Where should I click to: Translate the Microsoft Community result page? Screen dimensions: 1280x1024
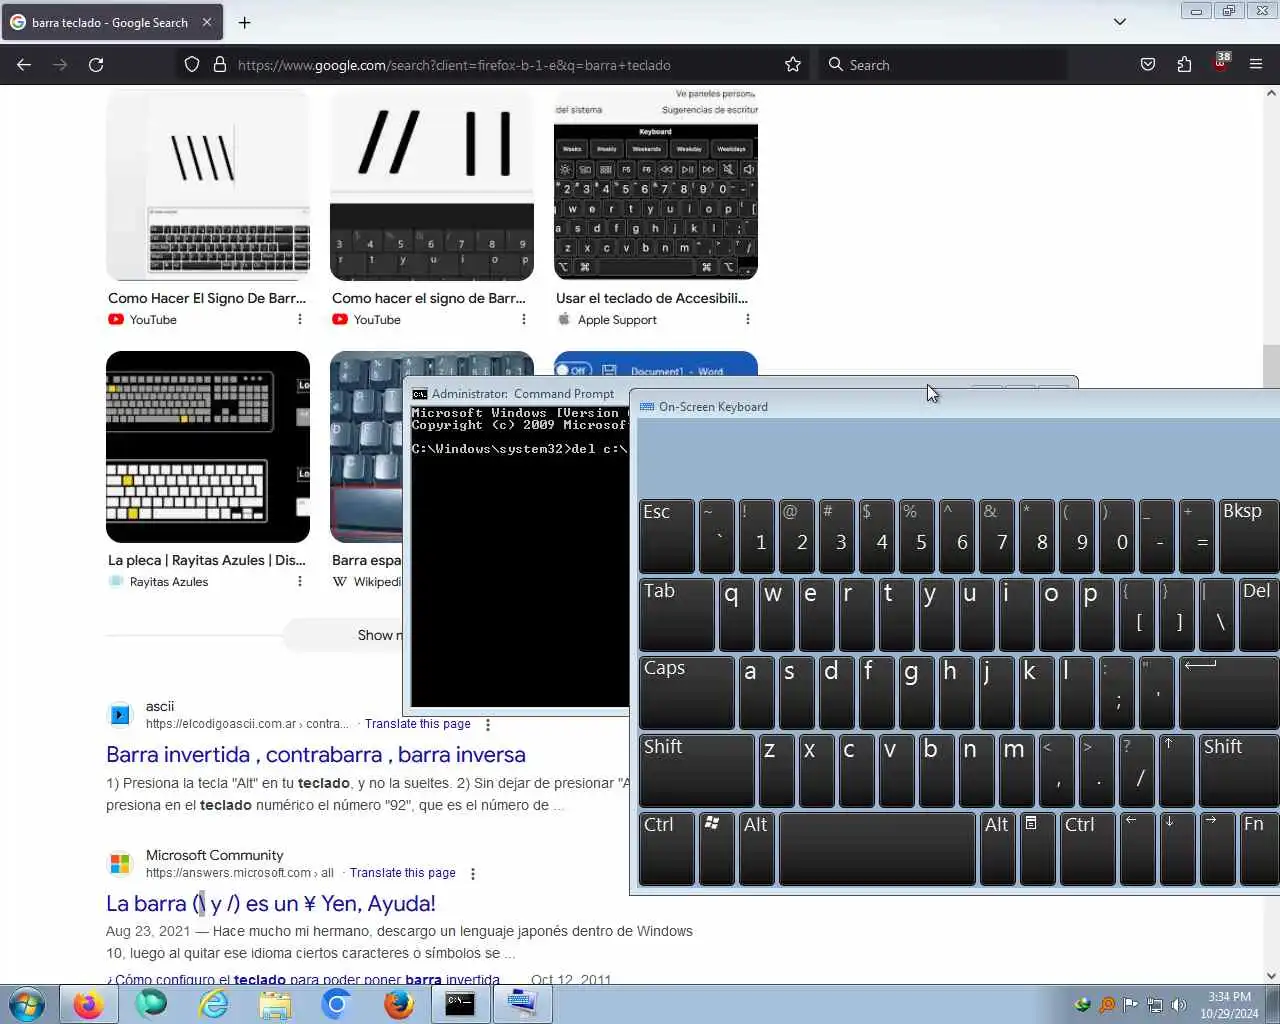(403, 873)
